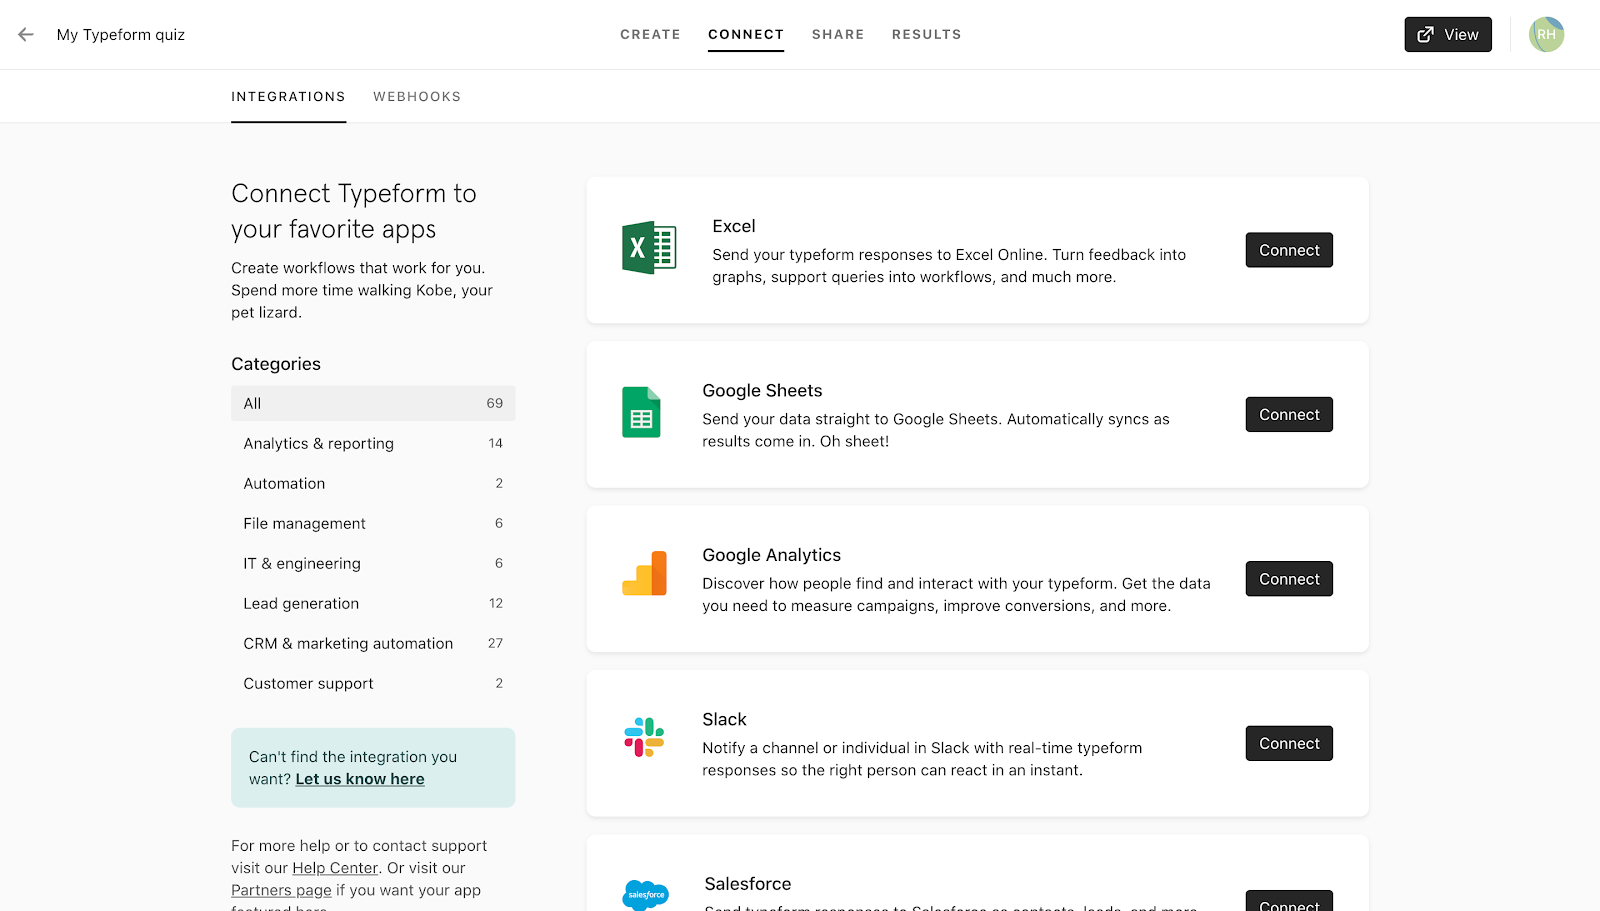Open the Partners page link
Image resolution: width=1600 pixels, height=911 pixels.
pos(281,890)
